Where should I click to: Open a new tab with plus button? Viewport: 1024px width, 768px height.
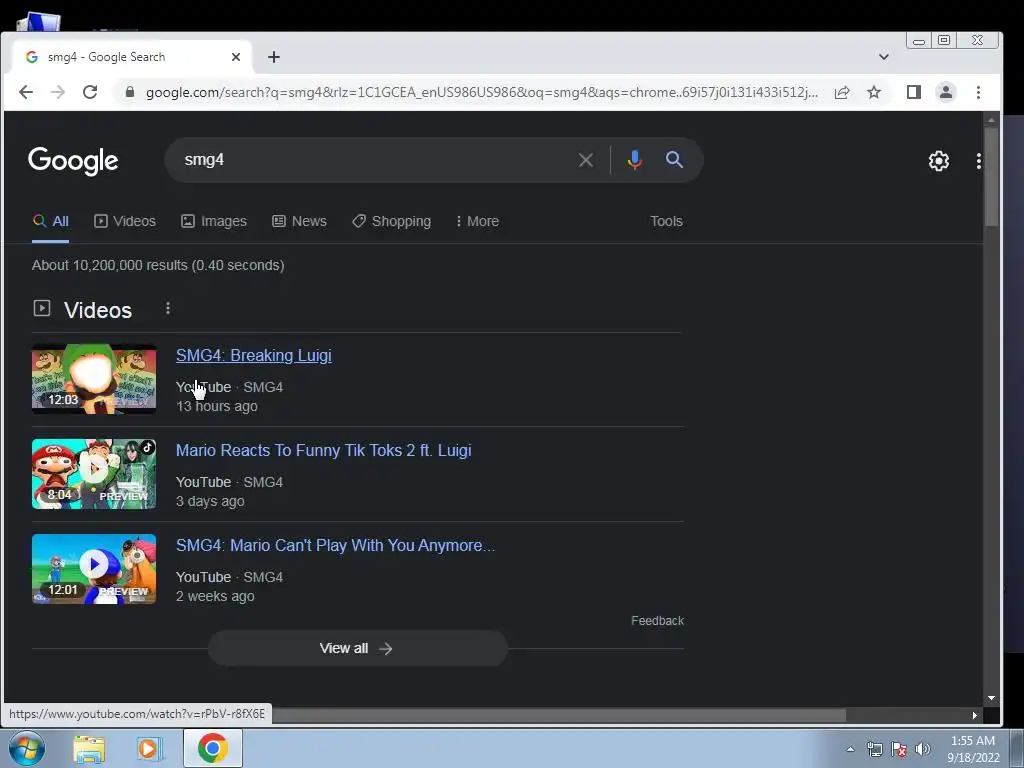coord(274,57)
